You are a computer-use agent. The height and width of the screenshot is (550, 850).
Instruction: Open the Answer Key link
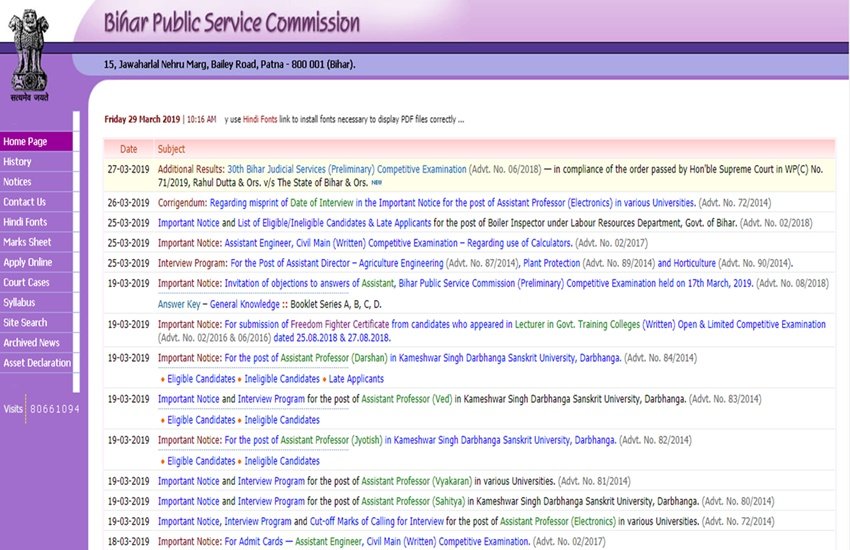[x=180, y=304]
